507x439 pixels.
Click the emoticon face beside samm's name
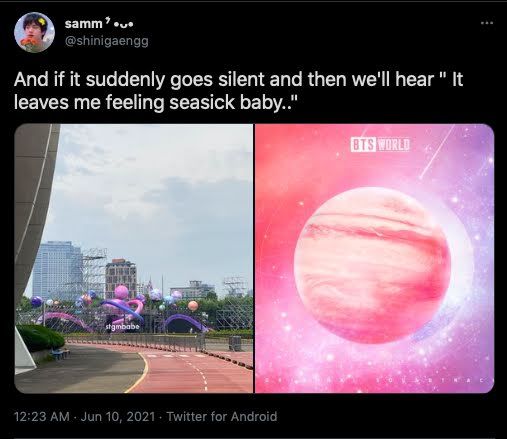tap(124, 25)
